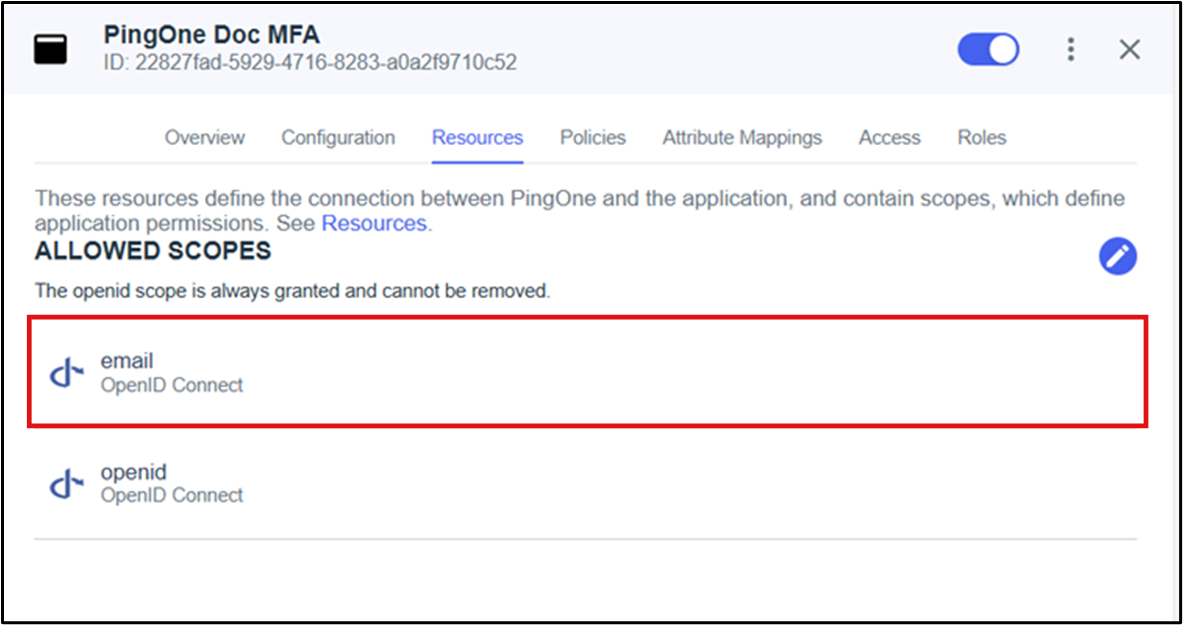This screenshot has width=1183, height=625.
Task: Select the openid scope name
Action: pos(134,473)
